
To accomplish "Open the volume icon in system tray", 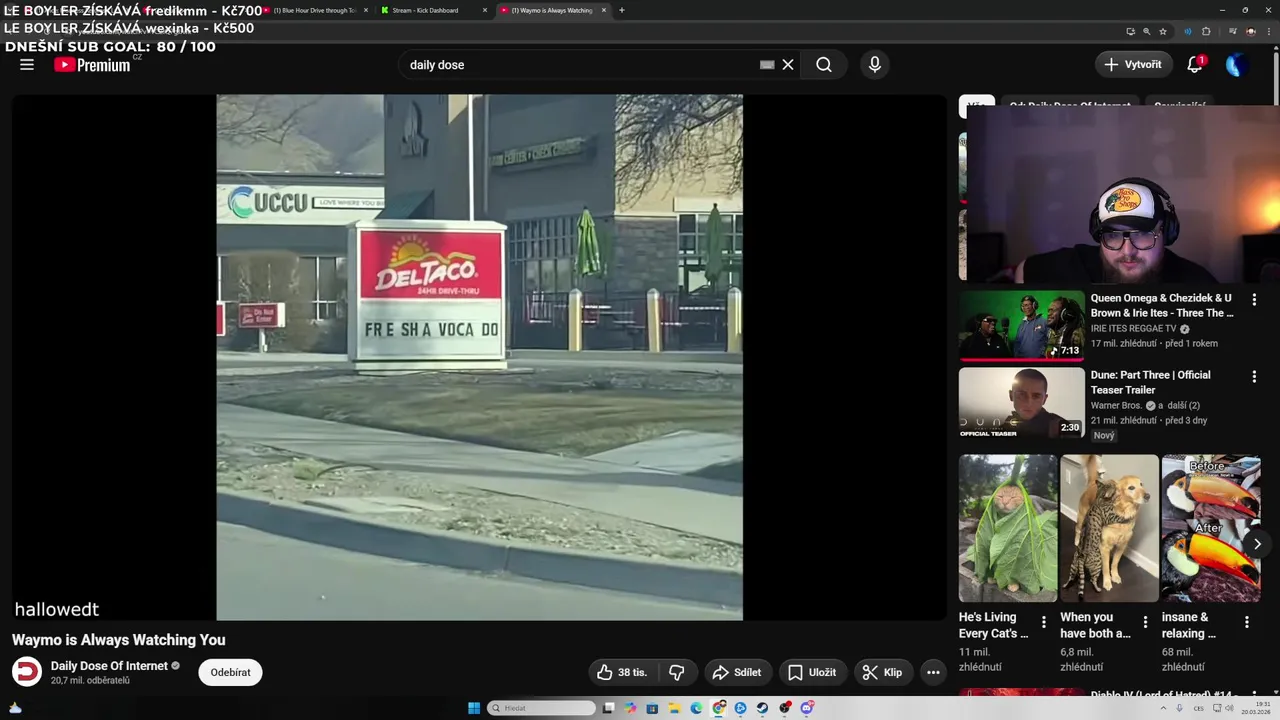I will coord(1229,708).
